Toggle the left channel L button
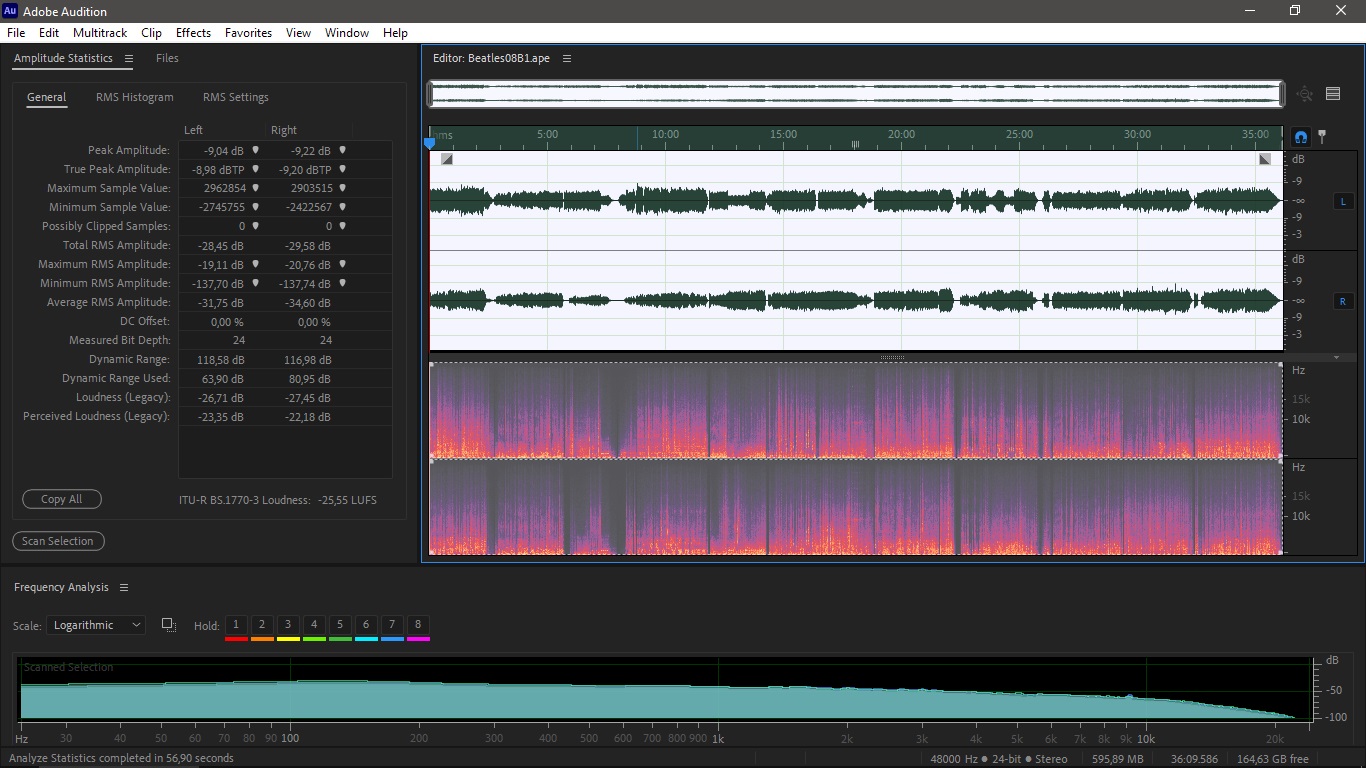Screen dimensions: 1366x768 coord(1343,202)
